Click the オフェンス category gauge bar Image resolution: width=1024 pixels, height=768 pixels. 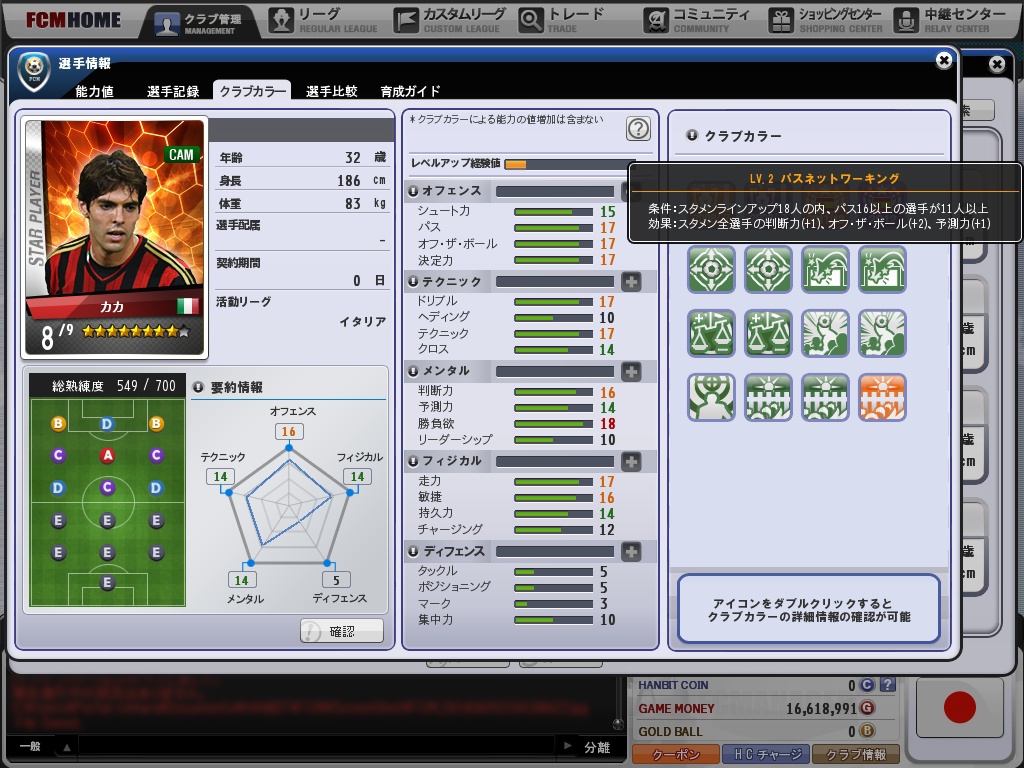coord(555,191)
